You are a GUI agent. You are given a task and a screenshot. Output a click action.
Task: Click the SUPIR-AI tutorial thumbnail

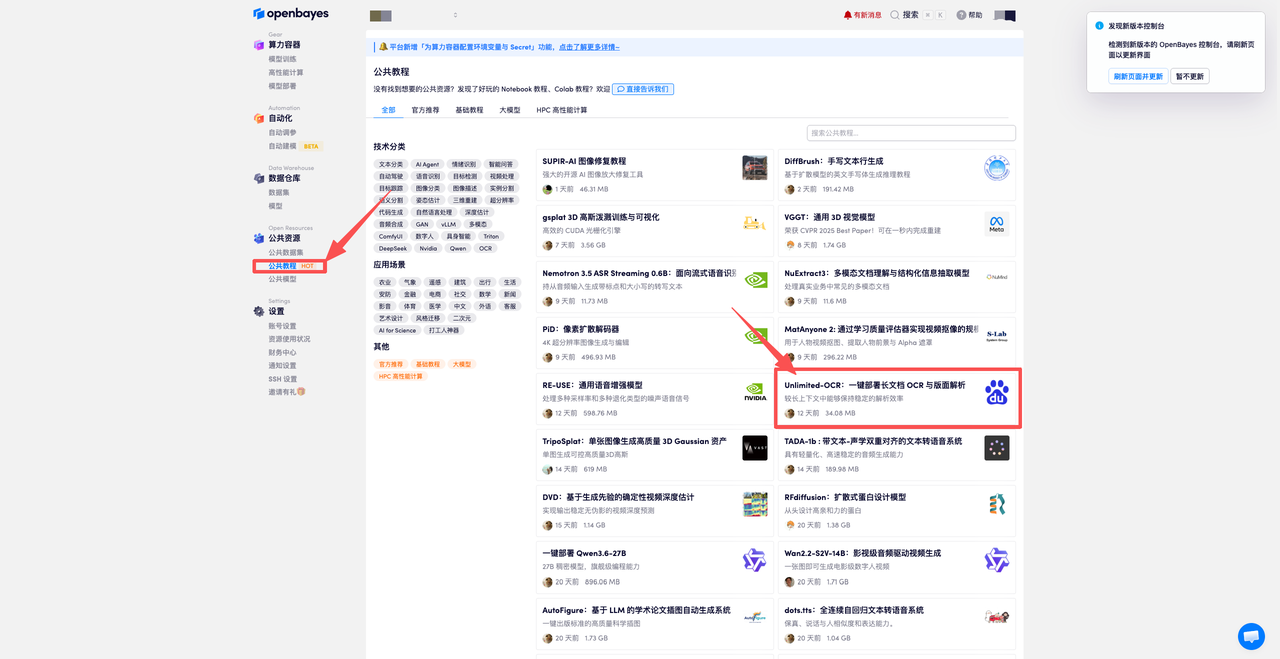pyautogui.click(x=755, y=168)
